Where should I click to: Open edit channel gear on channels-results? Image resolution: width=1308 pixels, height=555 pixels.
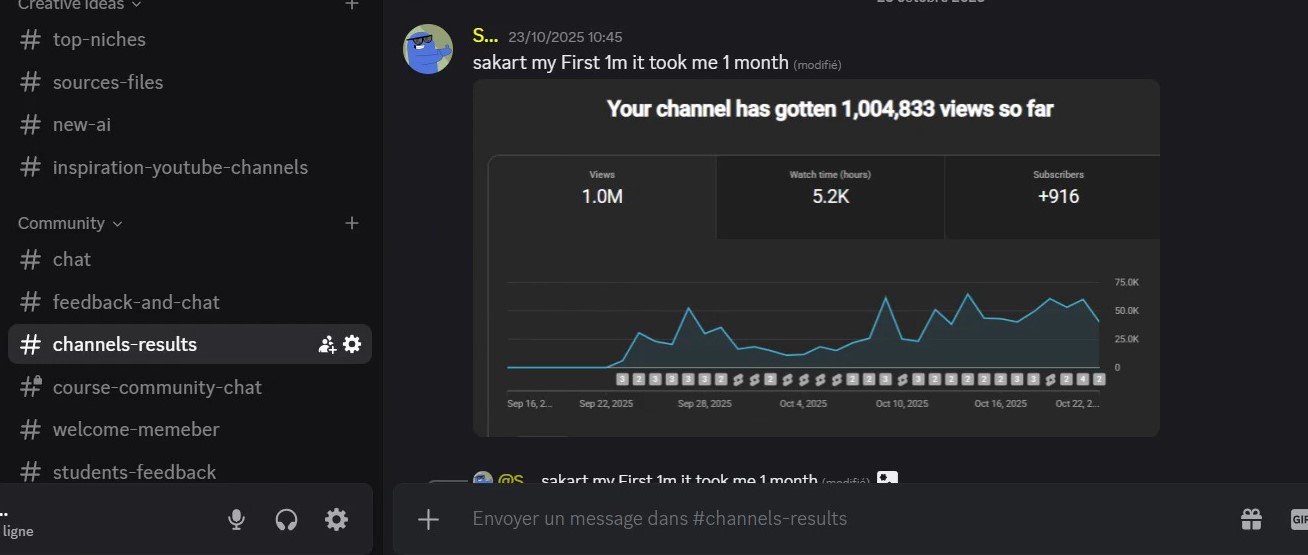coord(352,344)
